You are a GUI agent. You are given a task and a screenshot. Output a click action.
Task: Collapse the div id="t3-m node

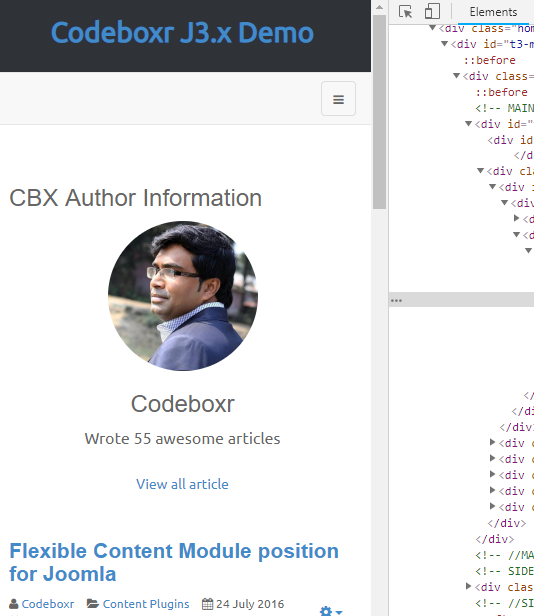click(444, 44)
